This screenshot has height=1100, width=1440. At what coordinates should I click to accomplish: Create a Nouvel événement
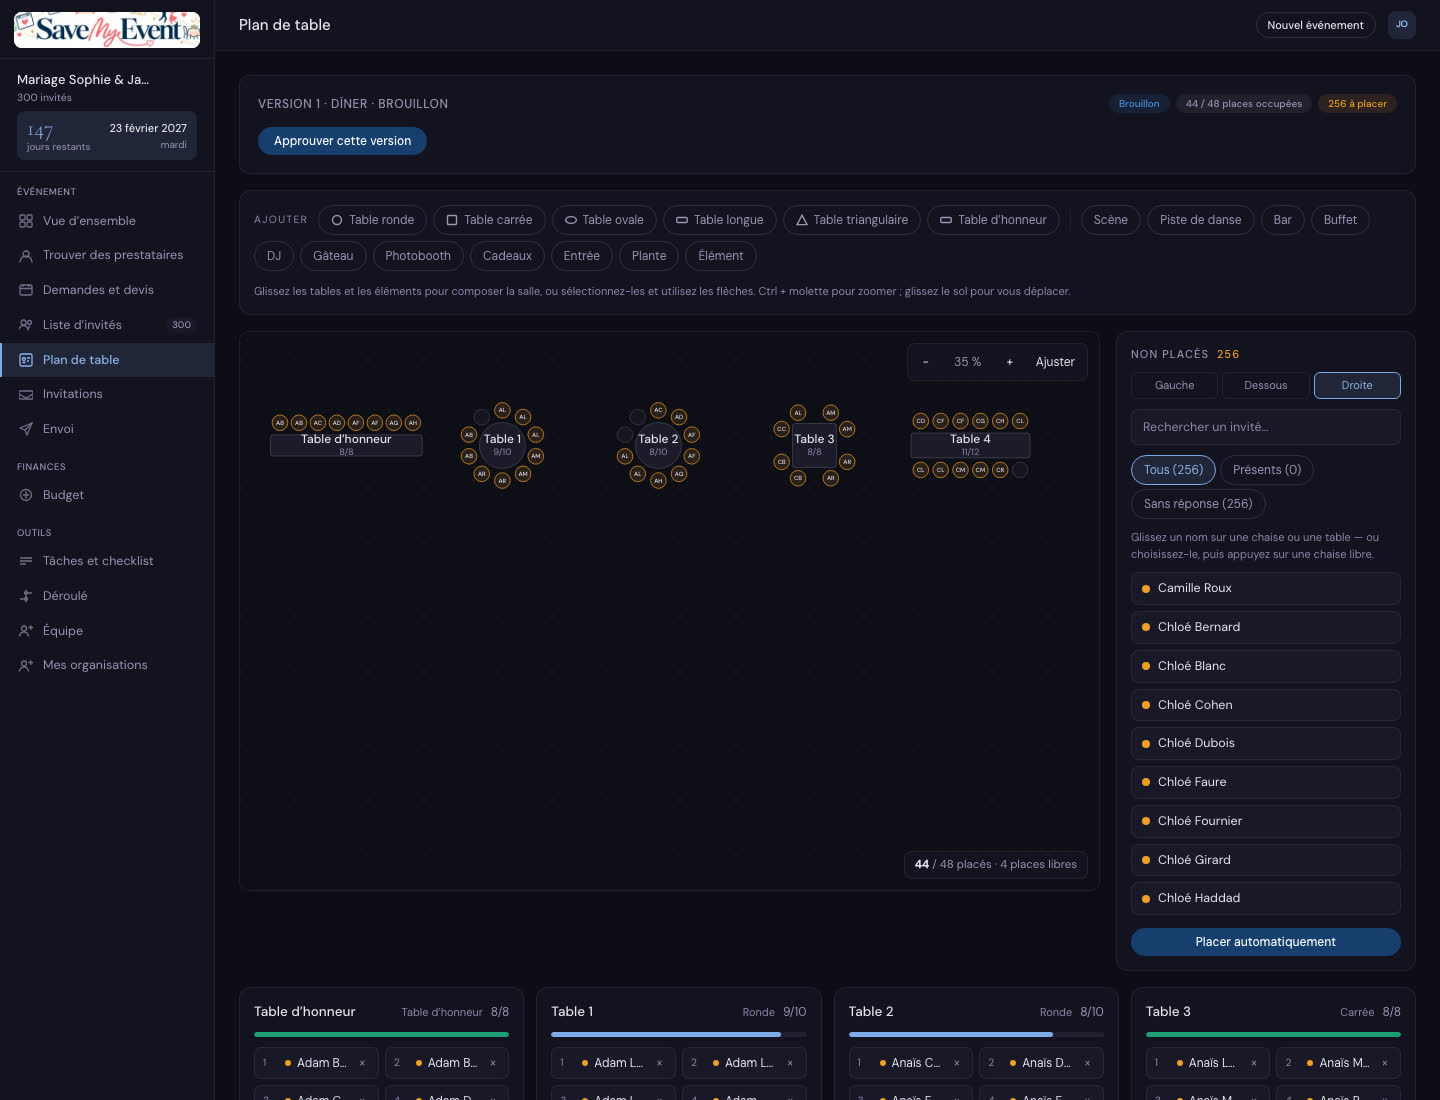1315,25
